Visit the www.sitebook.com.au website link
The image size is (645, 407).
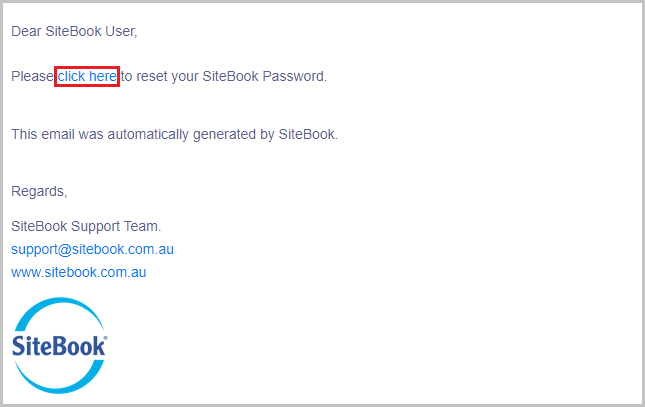pos(79,272)
